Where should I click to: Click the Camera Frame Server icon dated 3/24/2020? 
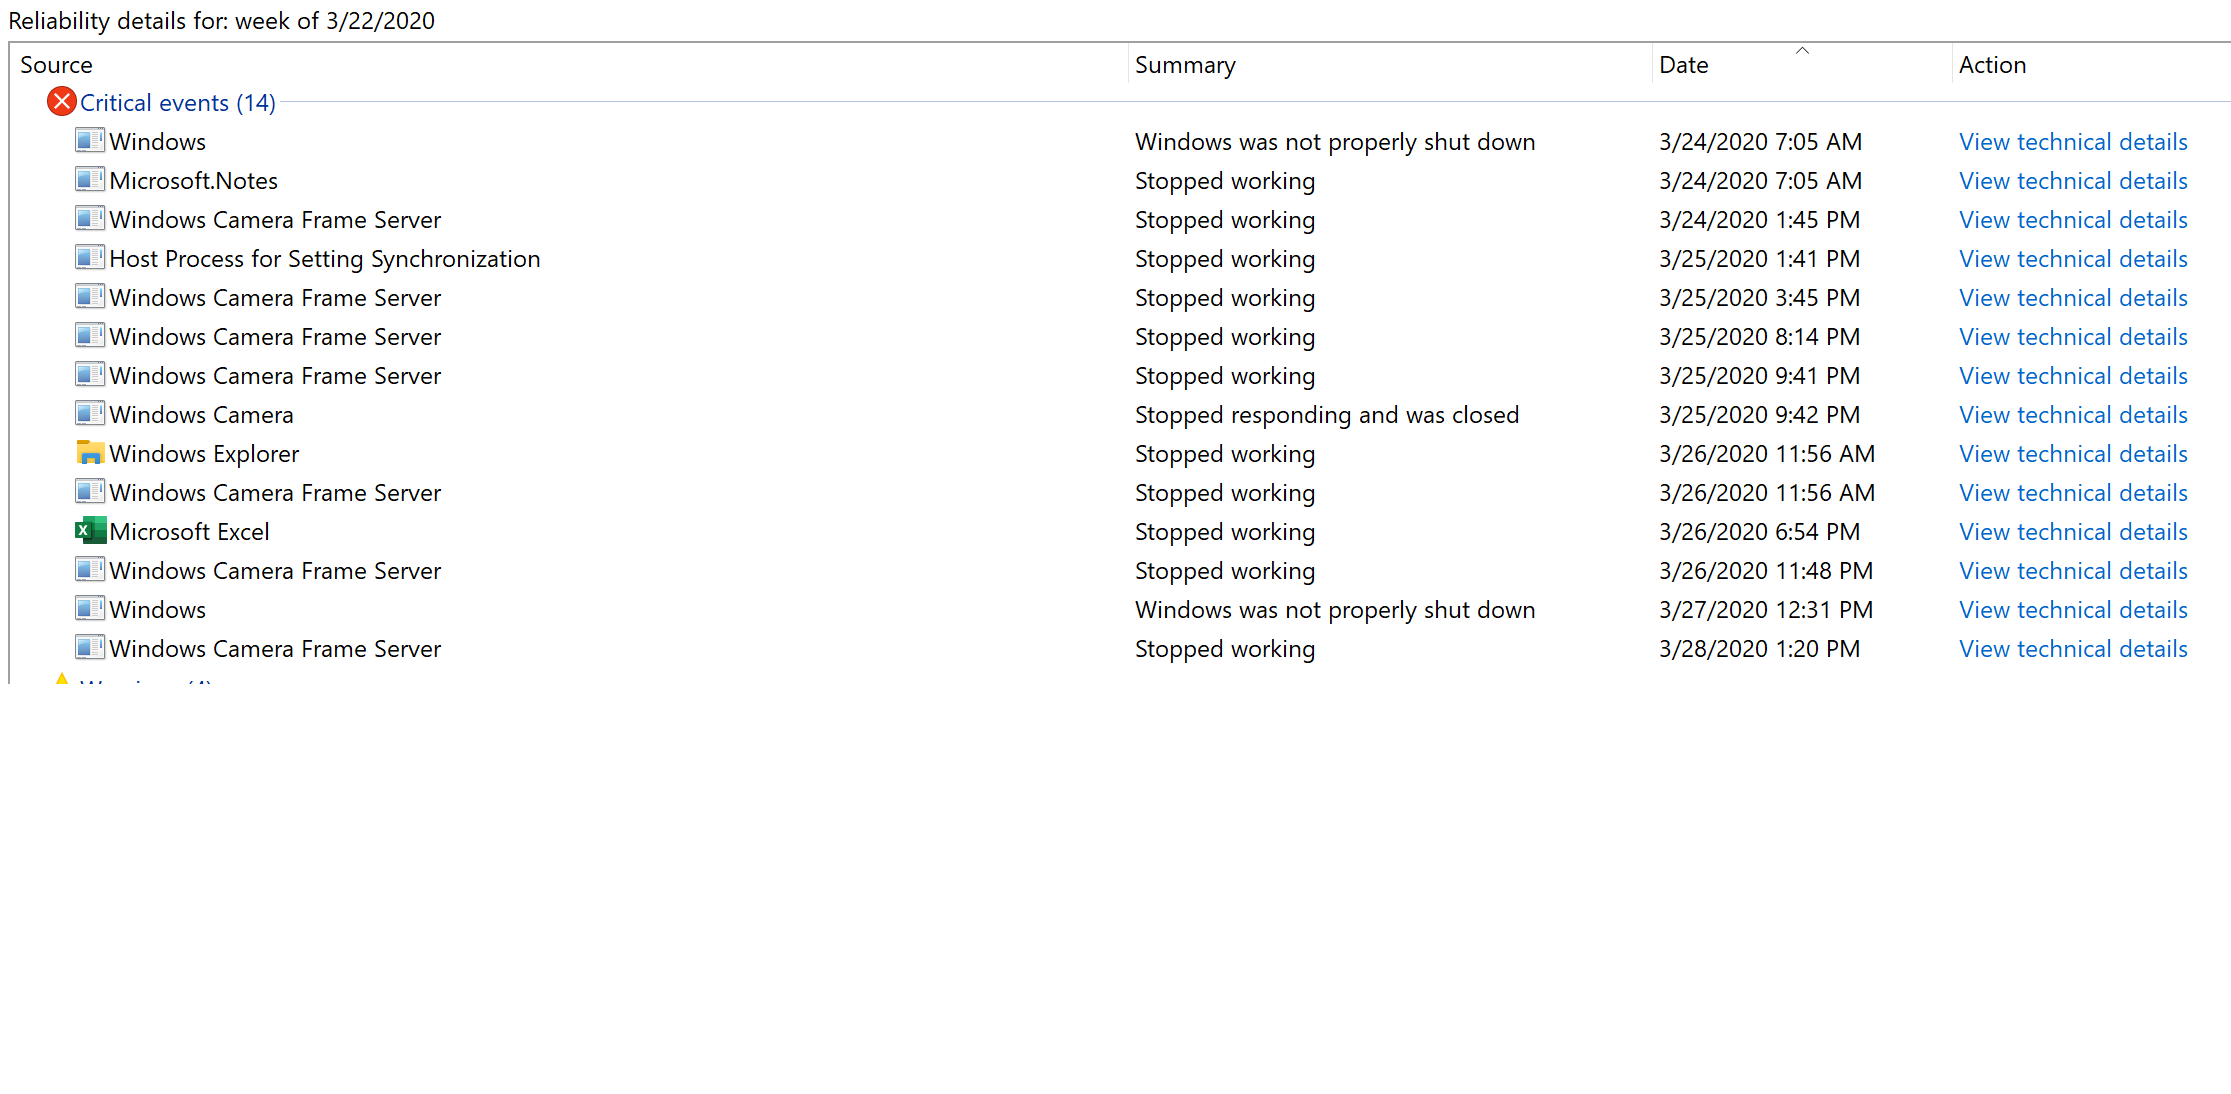point(90,219)
